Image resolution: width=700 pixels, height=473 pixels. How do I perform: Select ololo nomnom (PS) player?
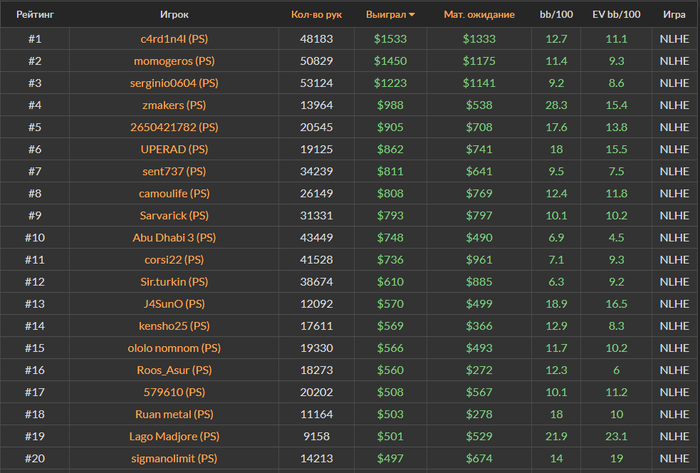(174, 348)
